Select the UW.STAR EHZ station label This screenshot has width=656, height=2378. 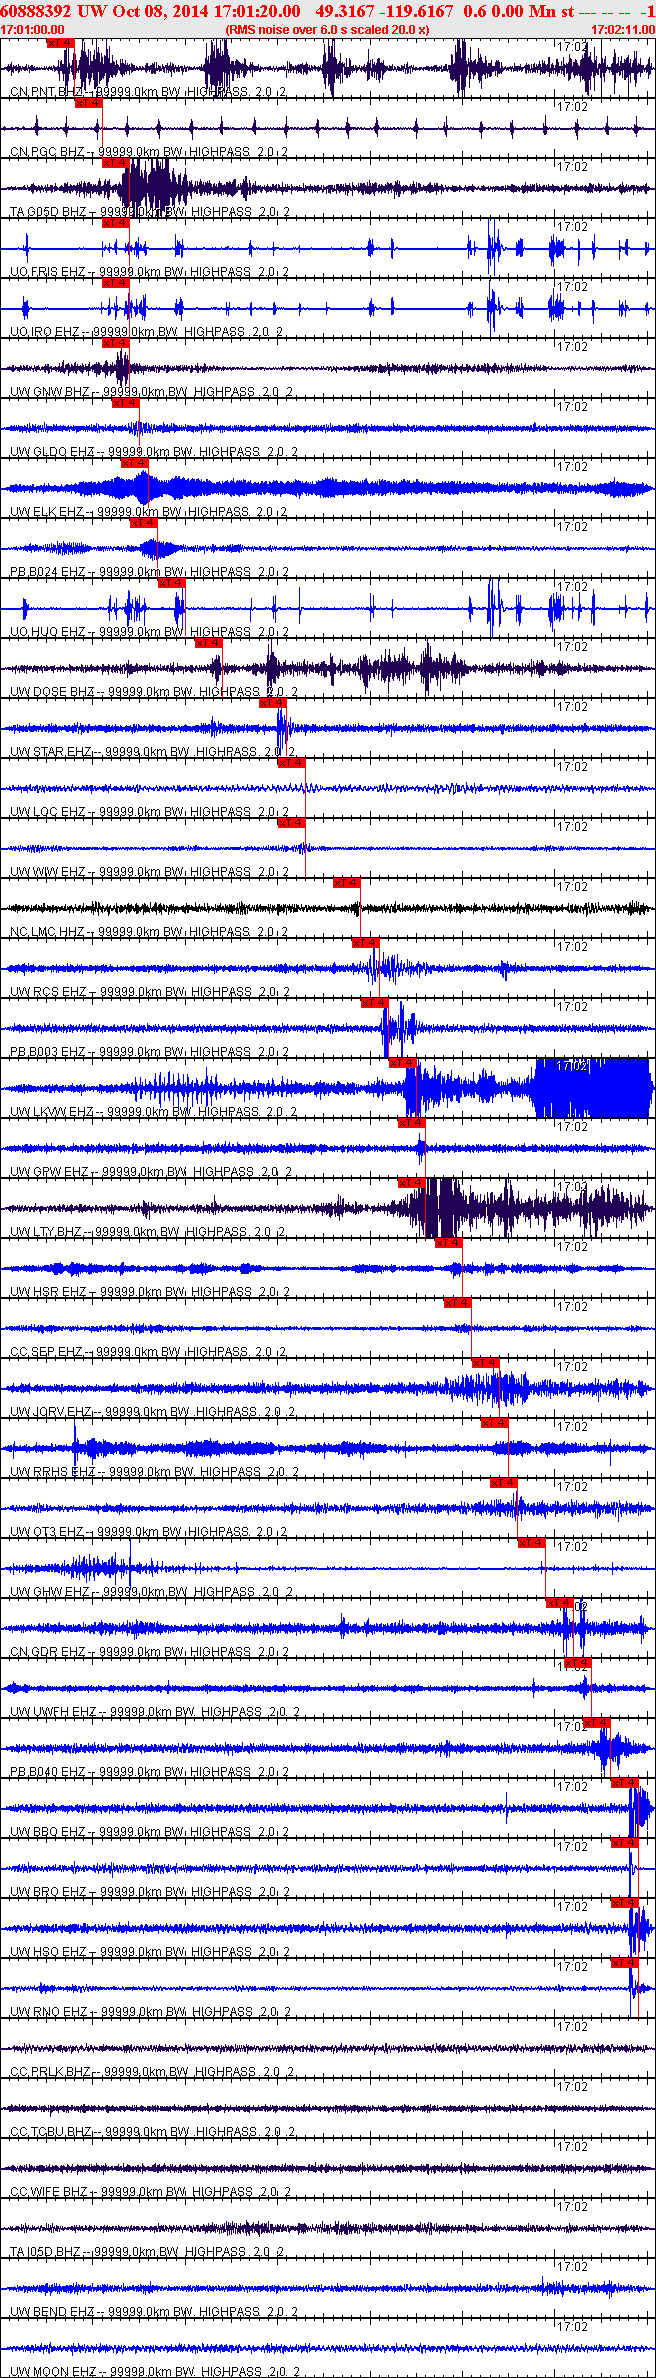click(51, 752)
